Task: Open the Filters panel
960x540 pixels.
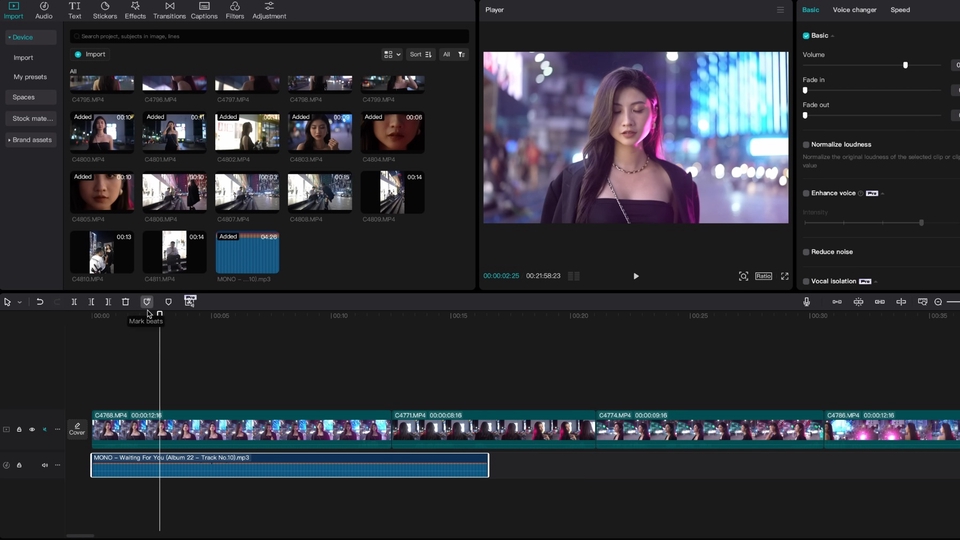Action: point(235,11)
